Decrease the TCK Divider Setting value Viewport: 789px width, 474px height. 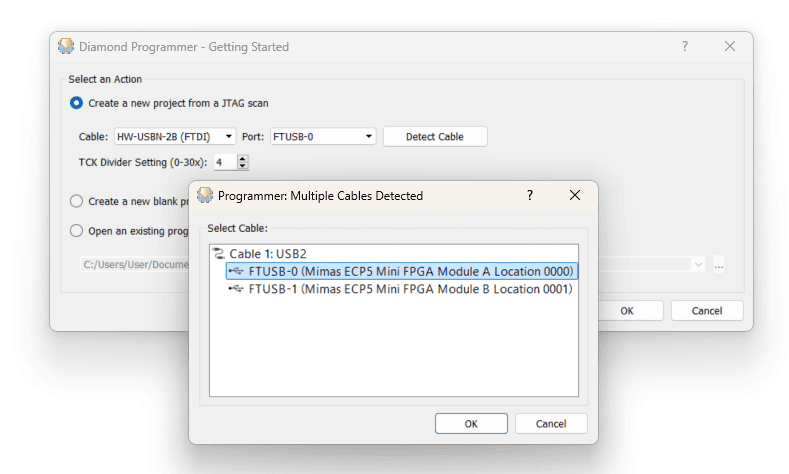coord(243,165)
